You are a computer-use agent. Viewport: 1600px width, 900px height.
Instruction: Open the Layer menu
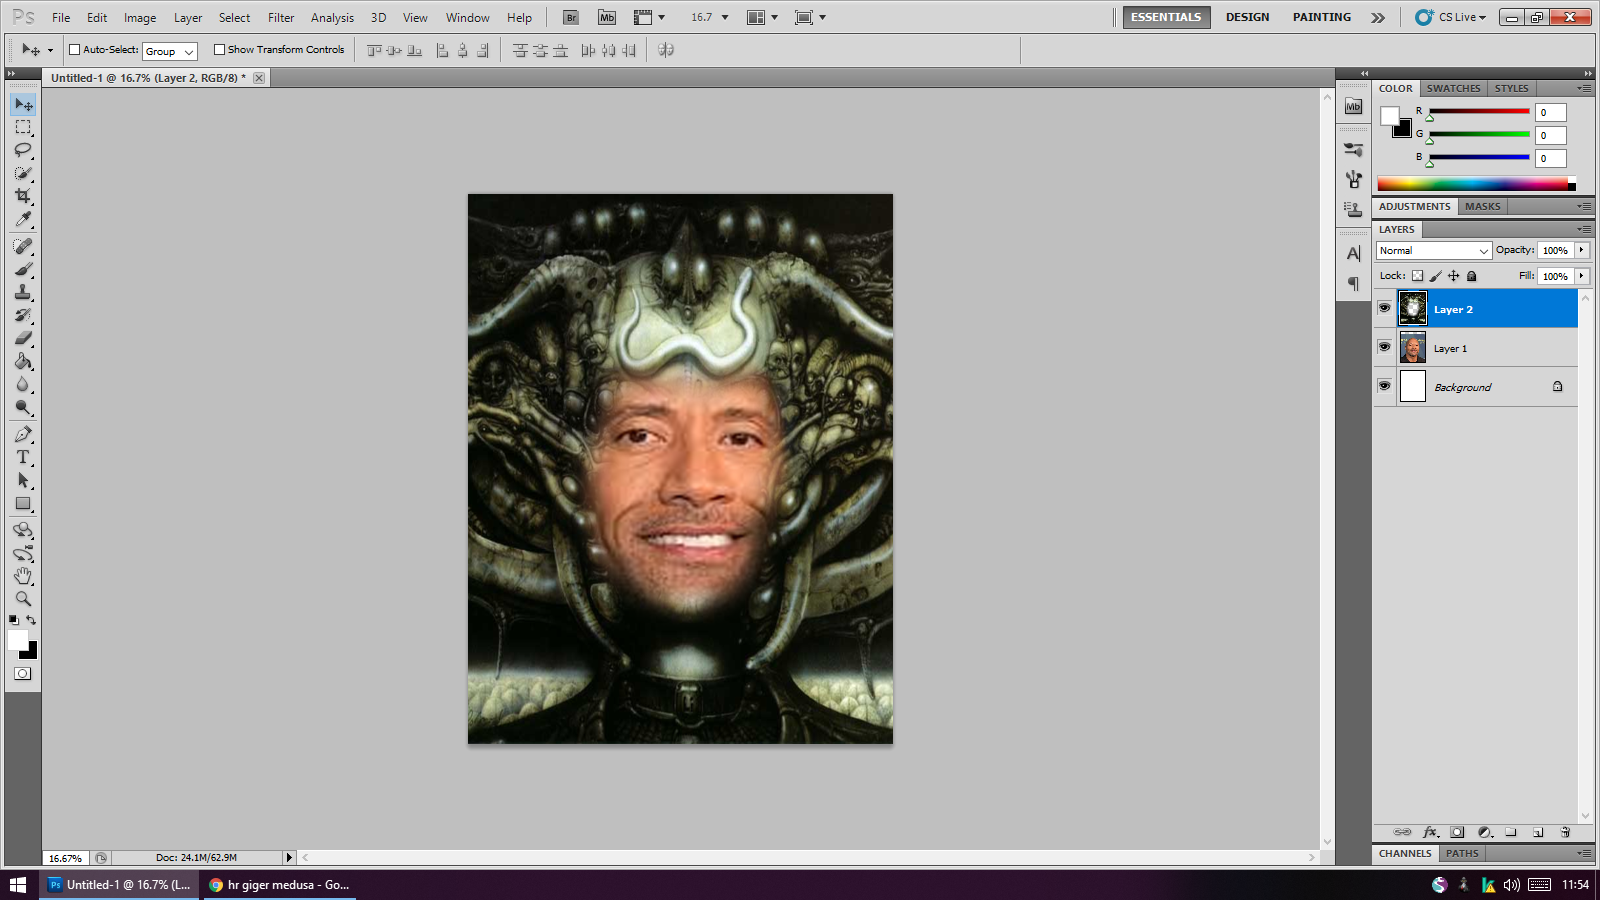coord(188,17)
